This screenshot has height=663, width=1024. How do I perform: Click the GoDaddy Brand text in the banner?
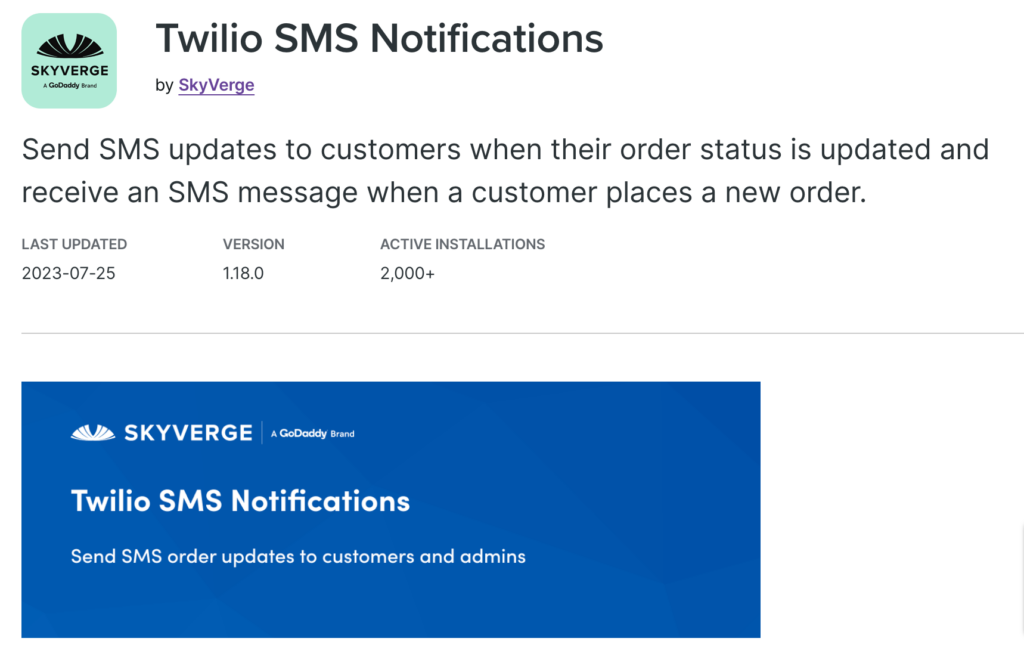(x=312, y=434)
